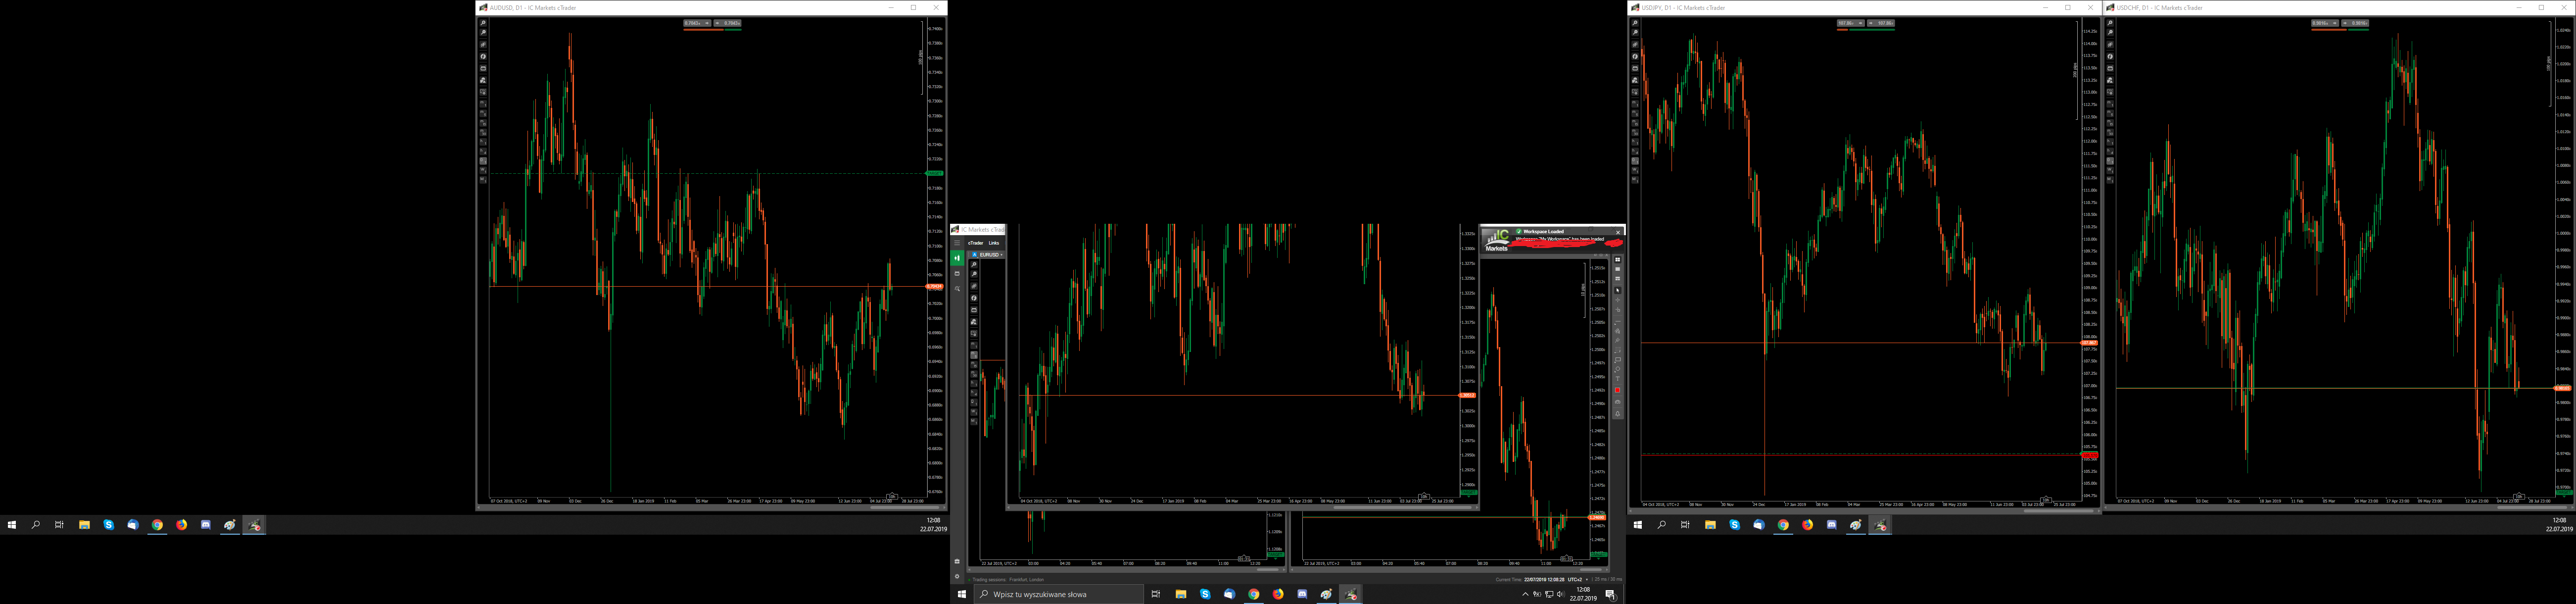The image size is (2576, 604).
Task: Click the Current Time value in status bar
Action: pos(1544,580)
